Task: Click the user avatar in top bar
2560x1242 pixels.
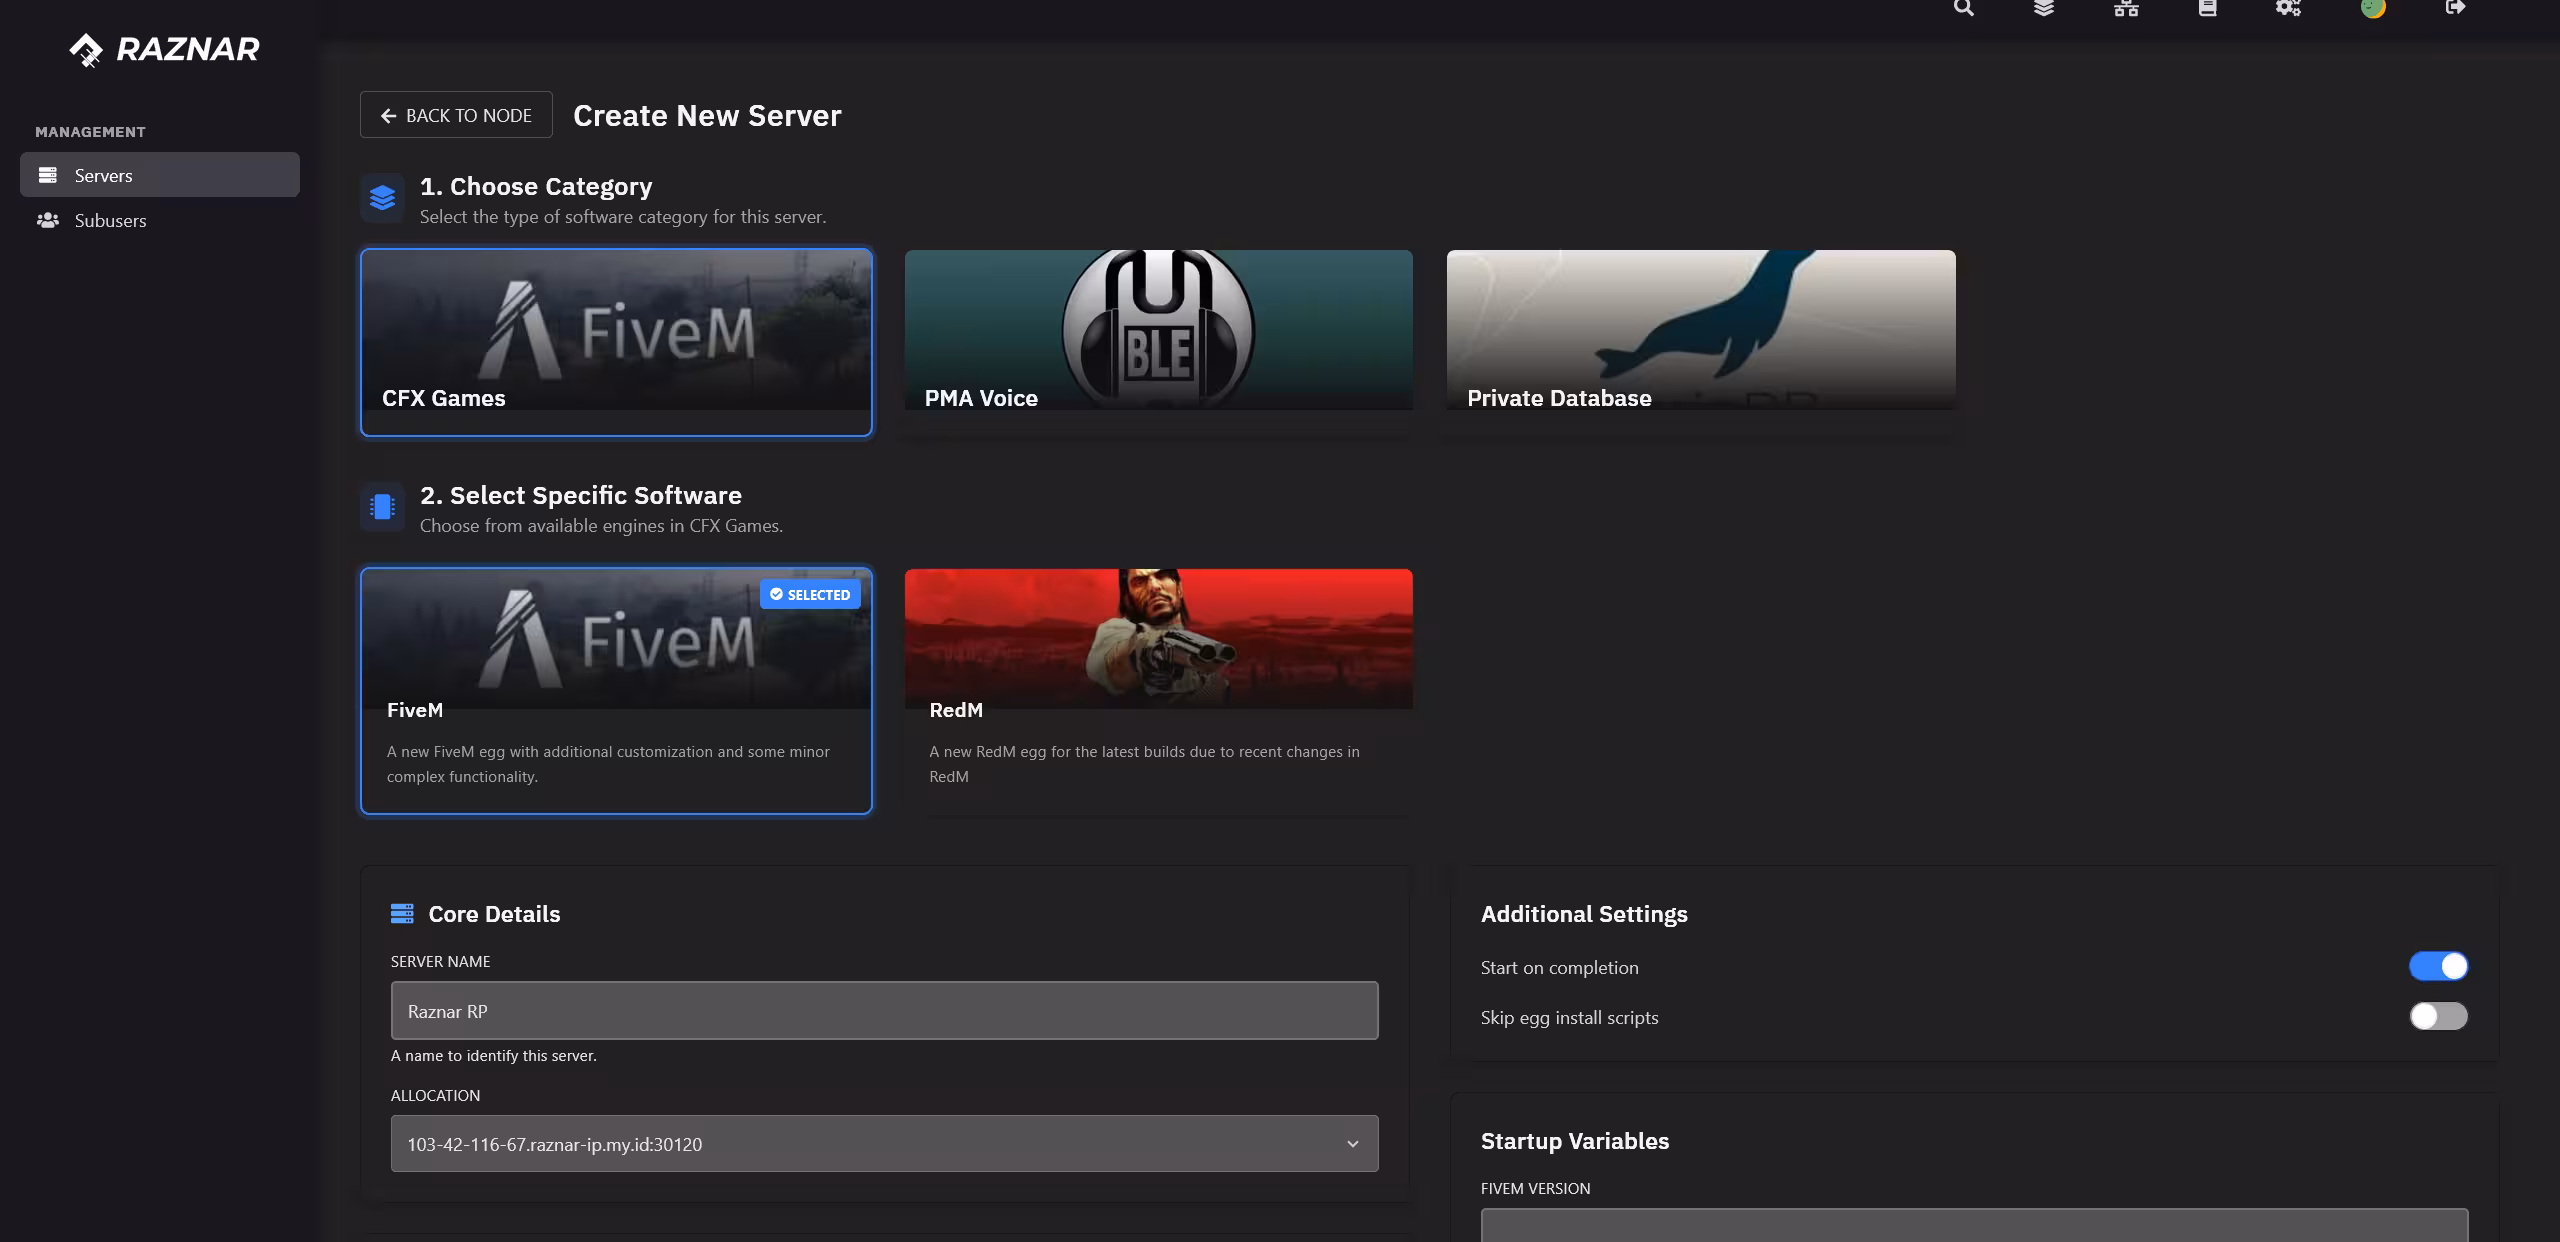Action: 2373,8
